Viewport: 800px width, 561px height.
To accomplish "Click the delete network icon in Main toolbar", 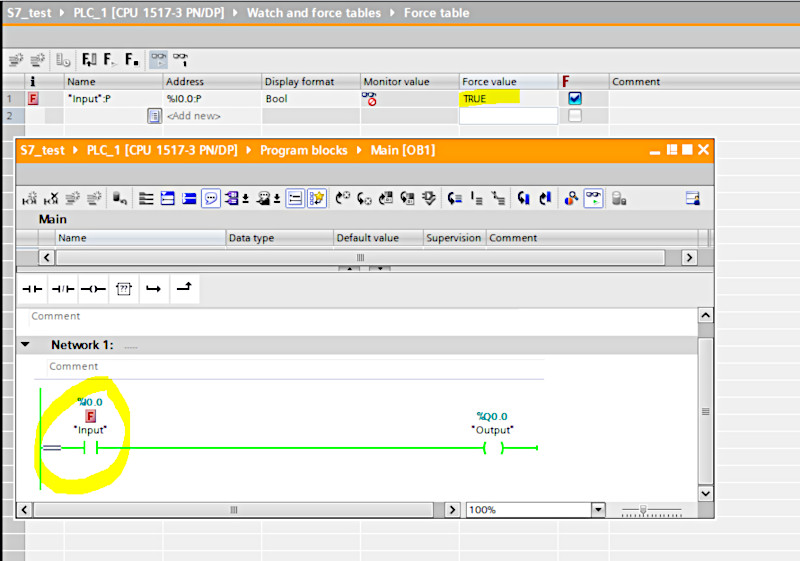I will [x=51, y=198].
